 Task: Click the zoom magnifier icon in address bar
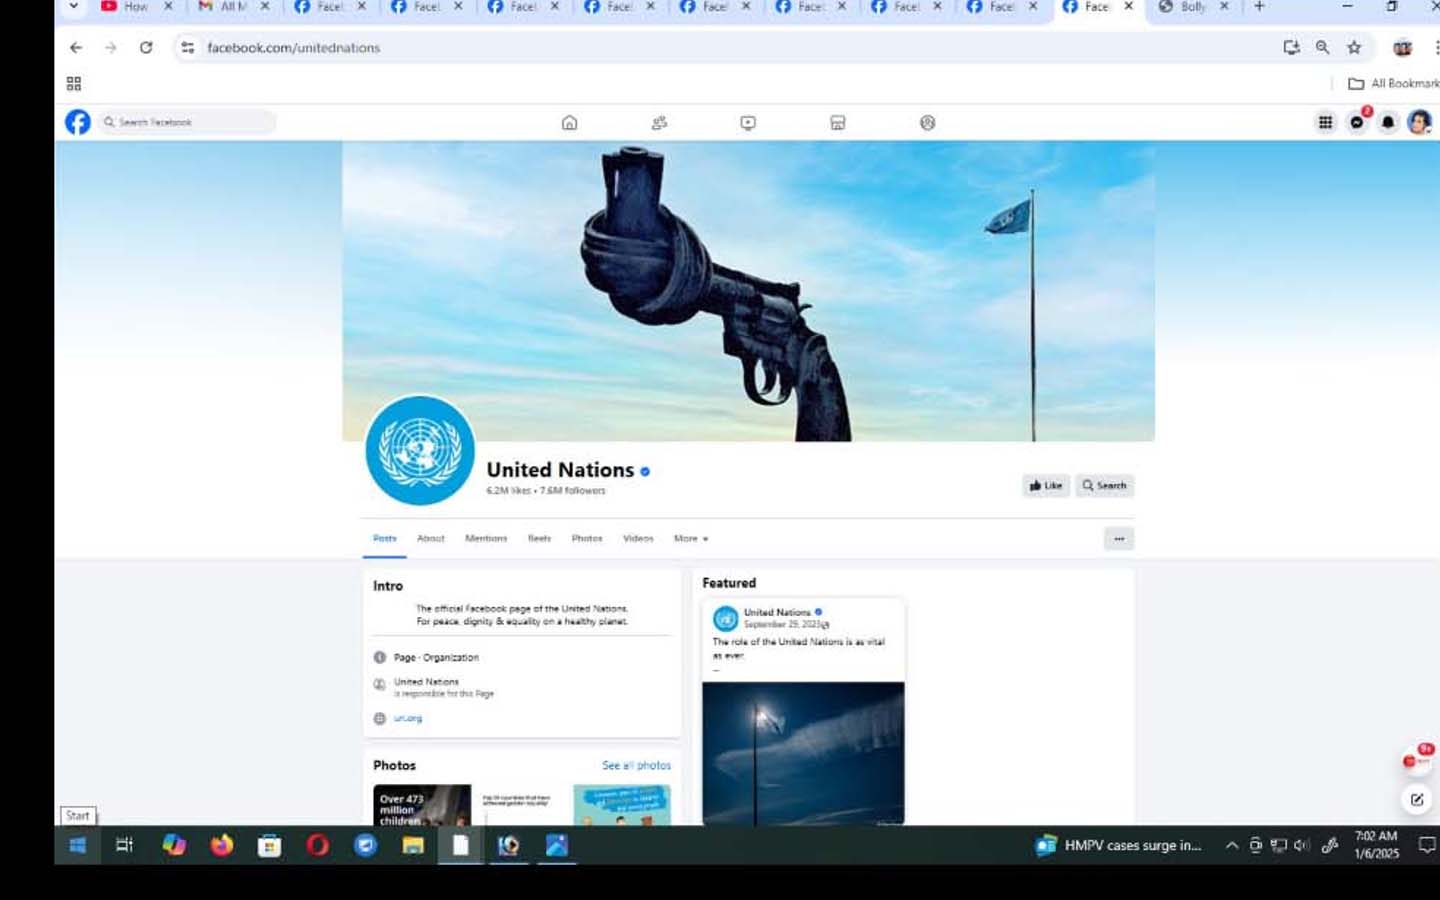[1322, 47]
